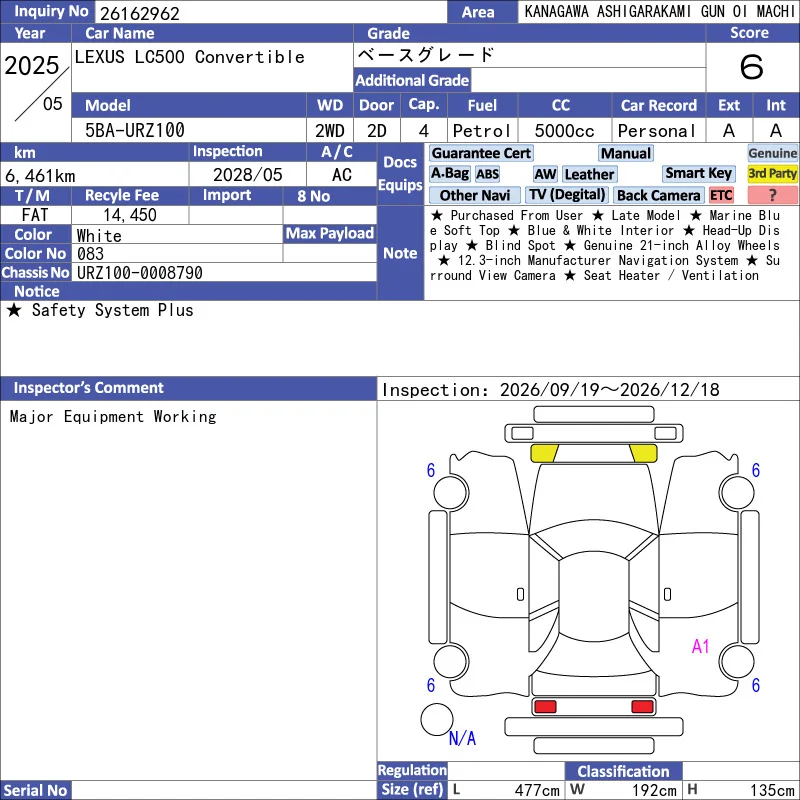Click the pink question mark badge
The height and width of the screenshot is (800, 800).
click(772, 195)
